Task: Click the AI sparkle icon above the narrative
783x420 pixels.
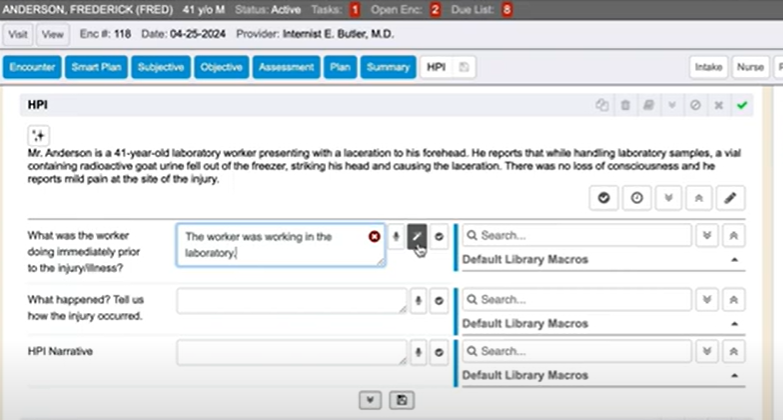Action: [38, 135]
